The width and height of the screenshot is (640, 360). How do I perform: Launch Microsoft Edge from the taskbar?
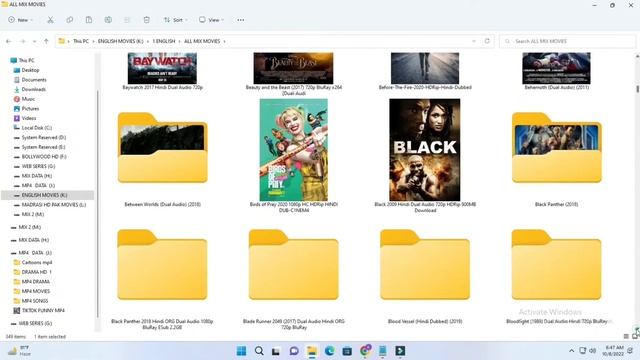point(329,351)
